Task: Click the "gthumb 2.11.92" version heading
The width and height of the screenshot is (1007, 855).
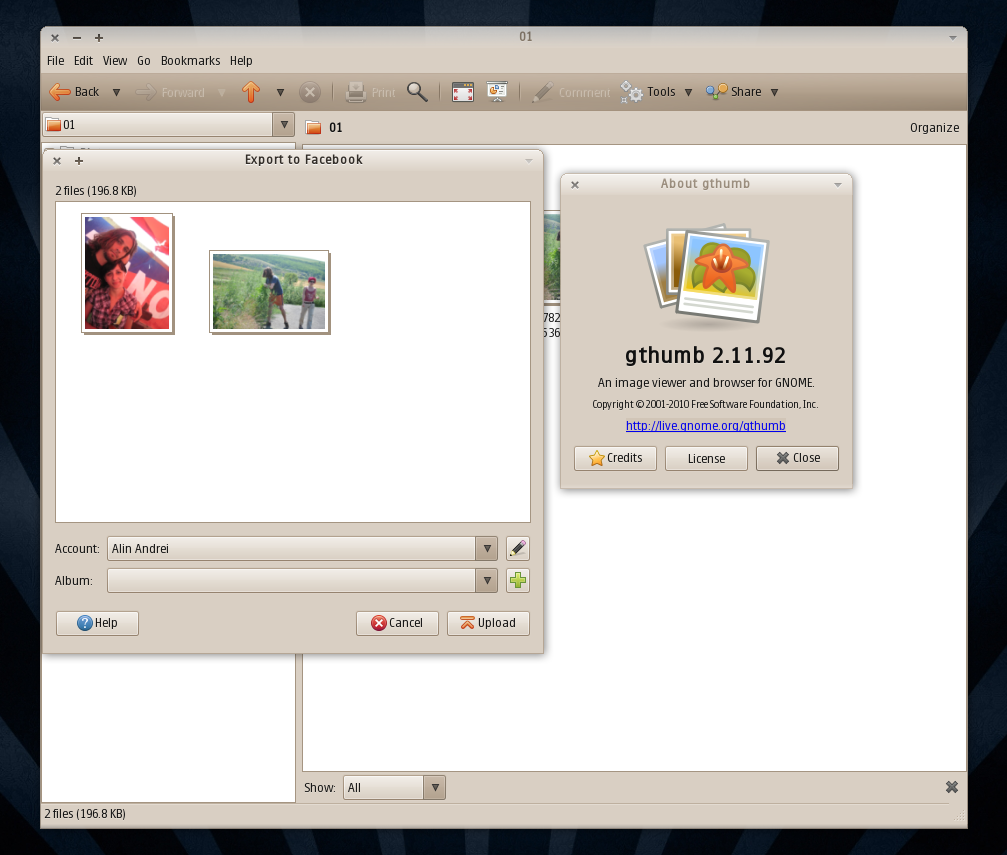Action: tap(705, 355)
